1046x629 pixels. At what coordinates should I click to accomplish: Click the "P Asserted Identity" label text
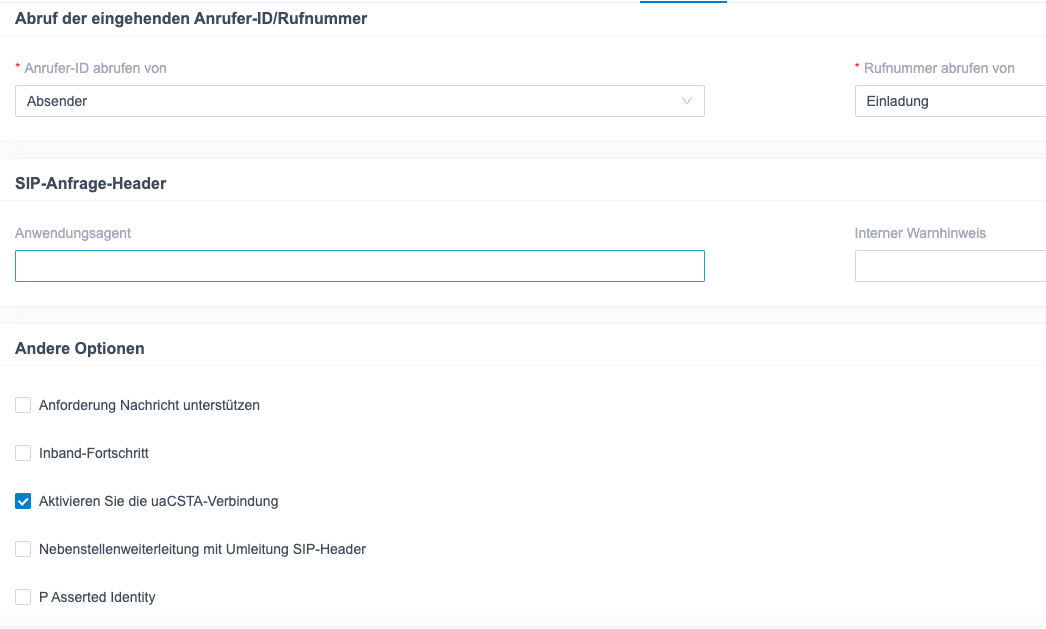(x=97, y=597)
